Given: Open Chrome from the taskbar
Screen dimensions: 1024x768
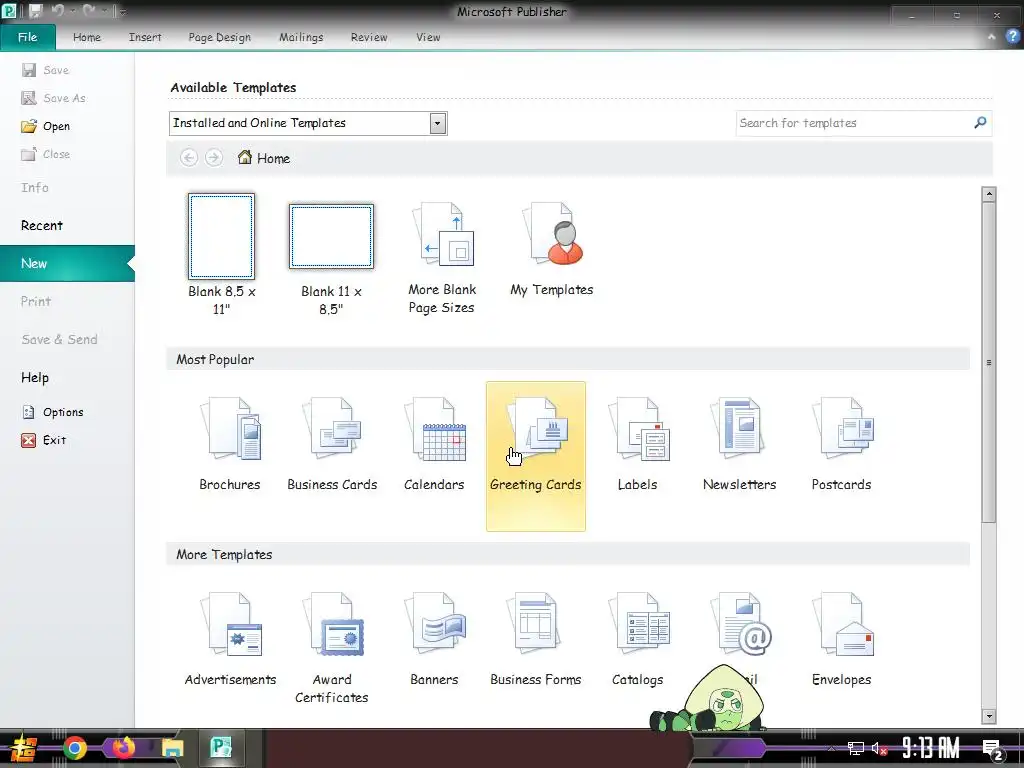Looking at the screenshot, I should [74, 748].
